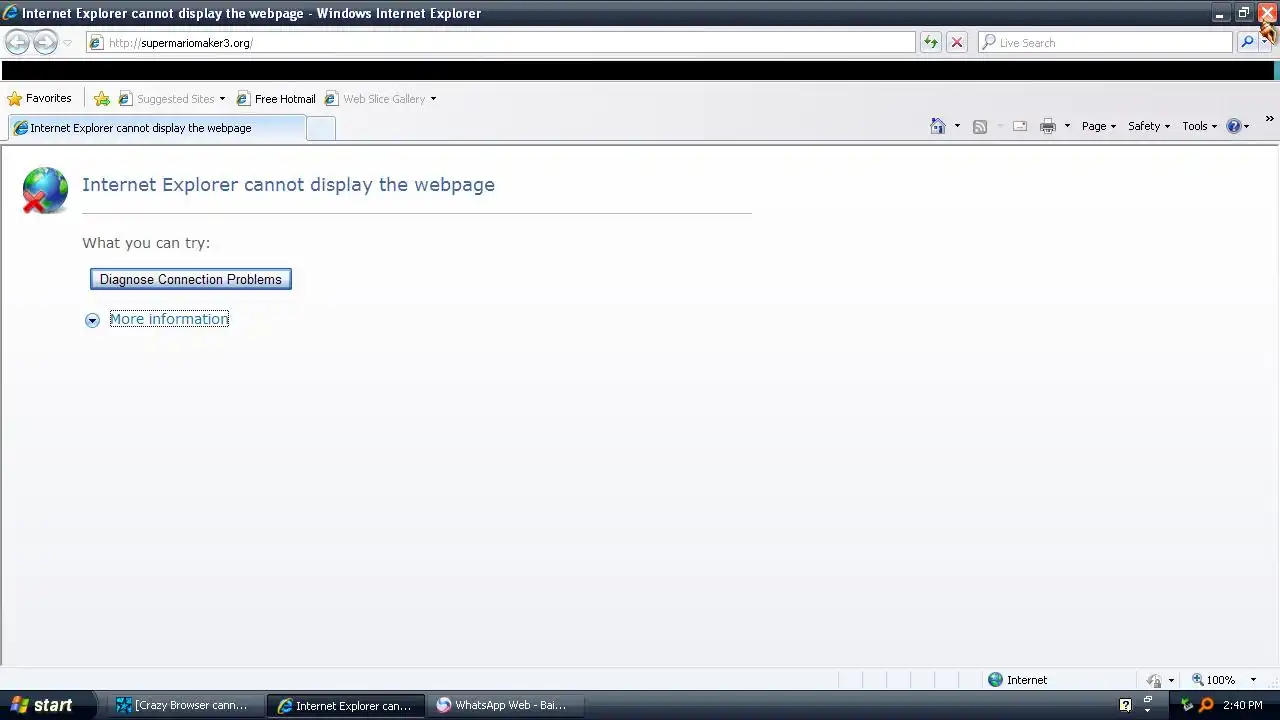This screenshot has height=720, width=1280.
Task: Click the error globe icon with red X
Action: click(x=45, y=190)
